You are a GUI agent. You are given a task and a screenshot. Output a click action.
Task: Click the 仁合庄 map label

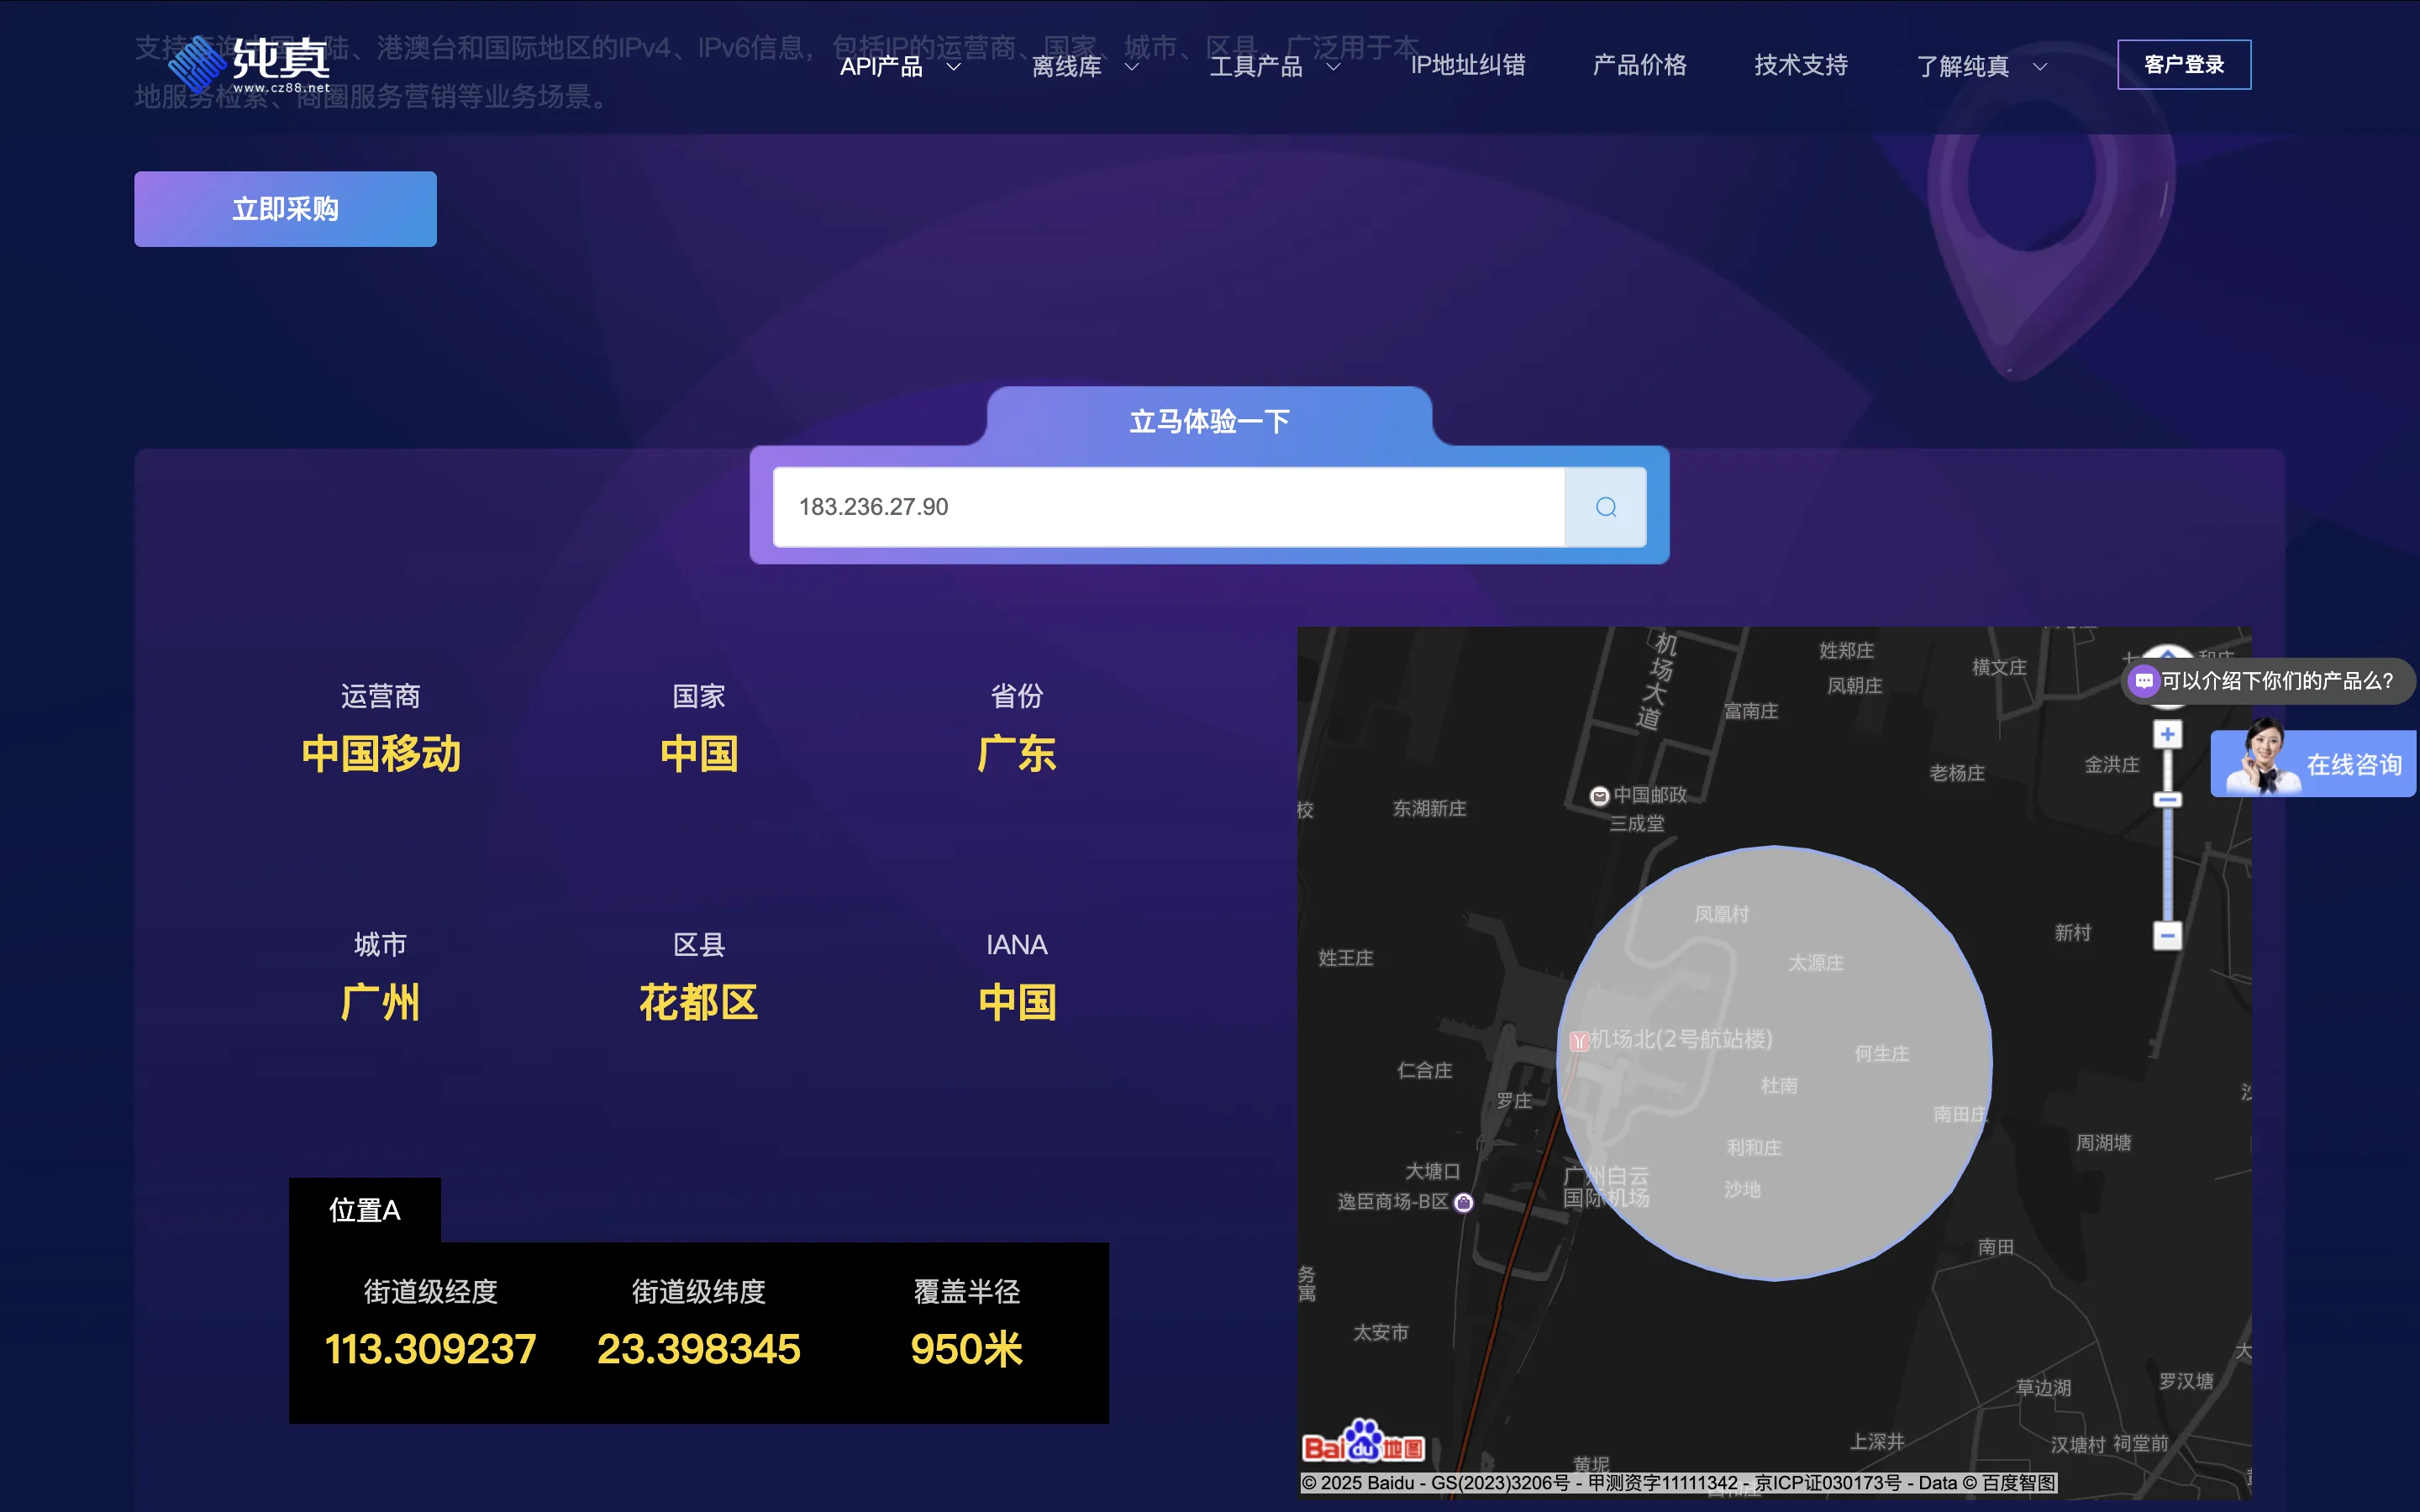1425,1070
